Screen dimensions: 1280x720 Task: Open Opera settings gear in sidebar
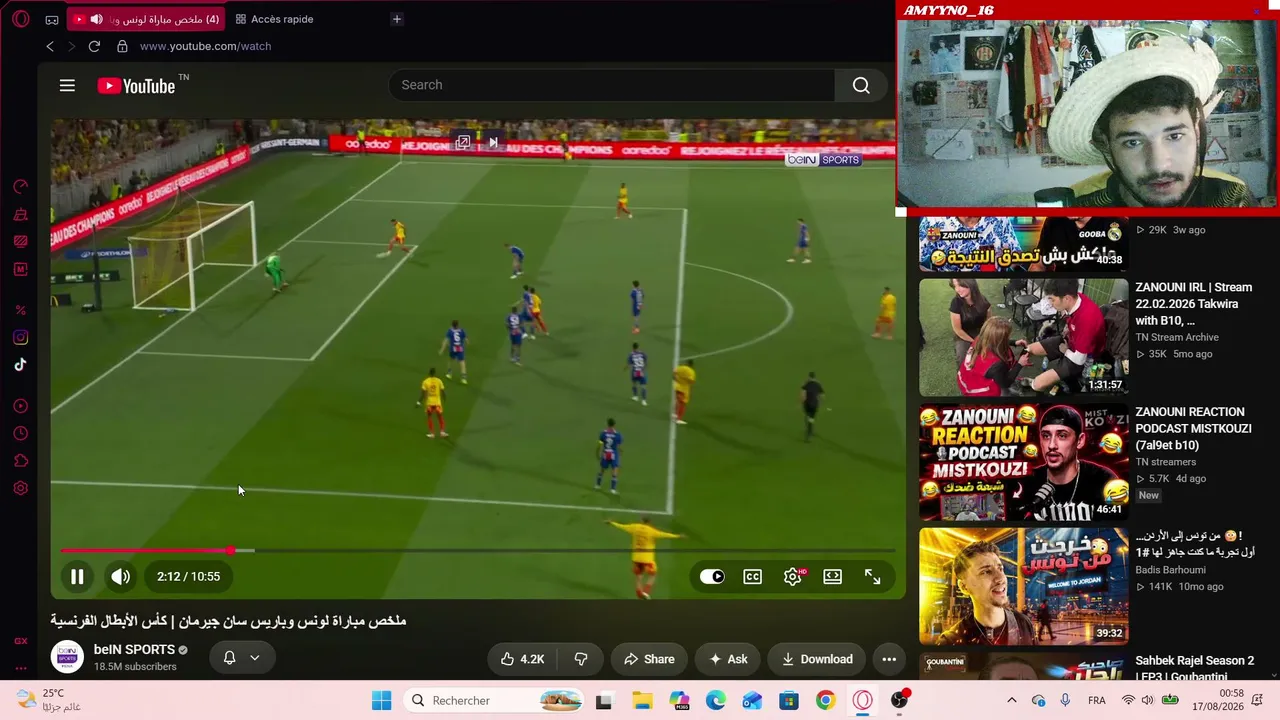(20, 488)
